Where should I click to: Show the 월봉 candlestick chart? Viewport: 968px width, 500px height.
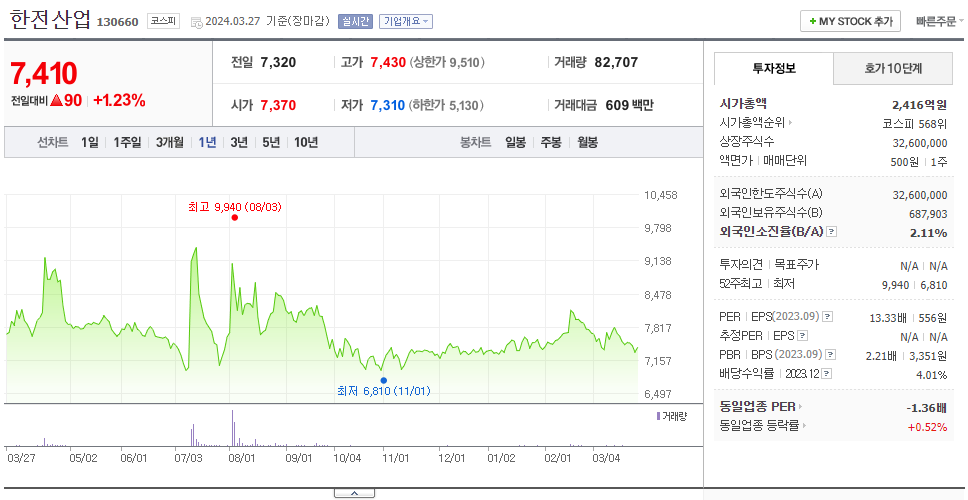tap(588, 143)
